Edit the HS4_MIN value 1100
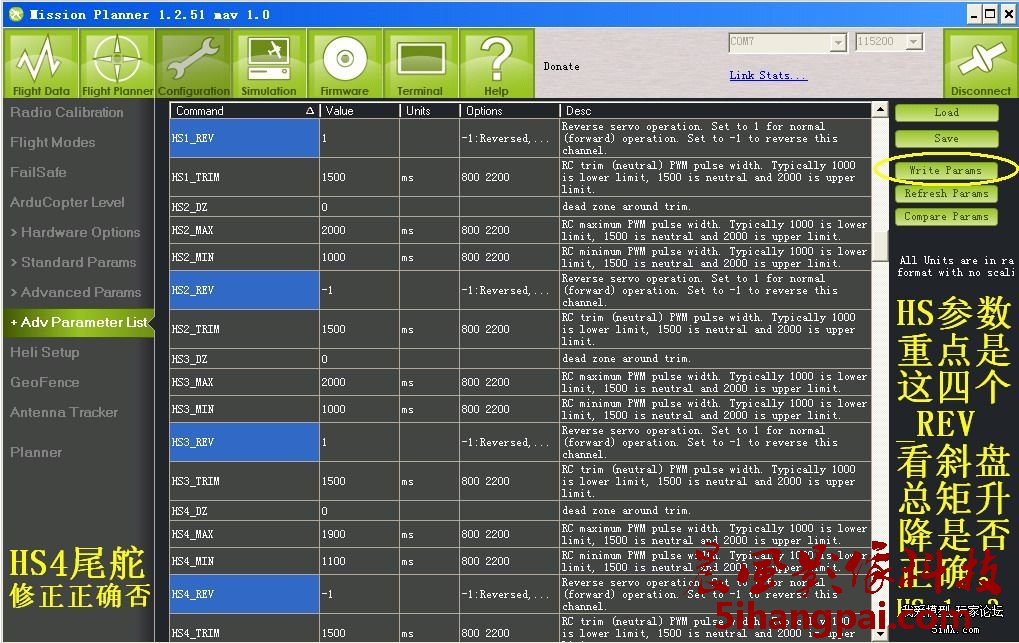 click(x=359, y=562)
